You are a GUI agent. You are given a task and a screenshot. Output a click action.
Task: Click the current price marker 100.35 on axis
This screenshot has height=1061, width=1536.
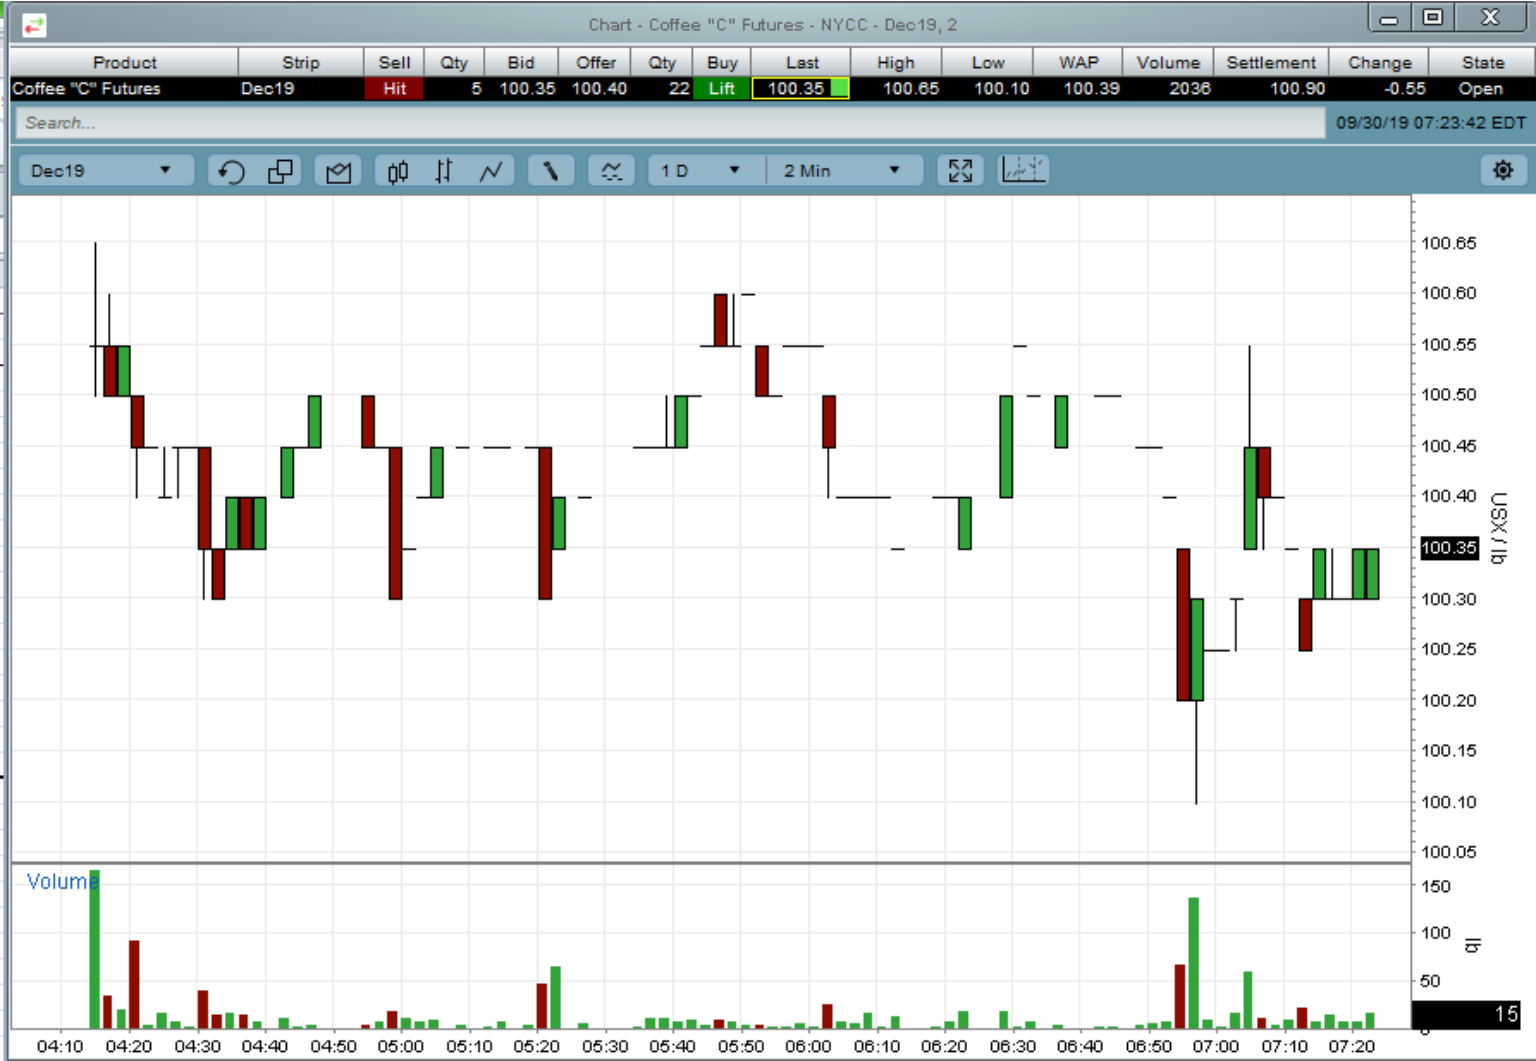pyautogui.click(x=1449, y=548)
